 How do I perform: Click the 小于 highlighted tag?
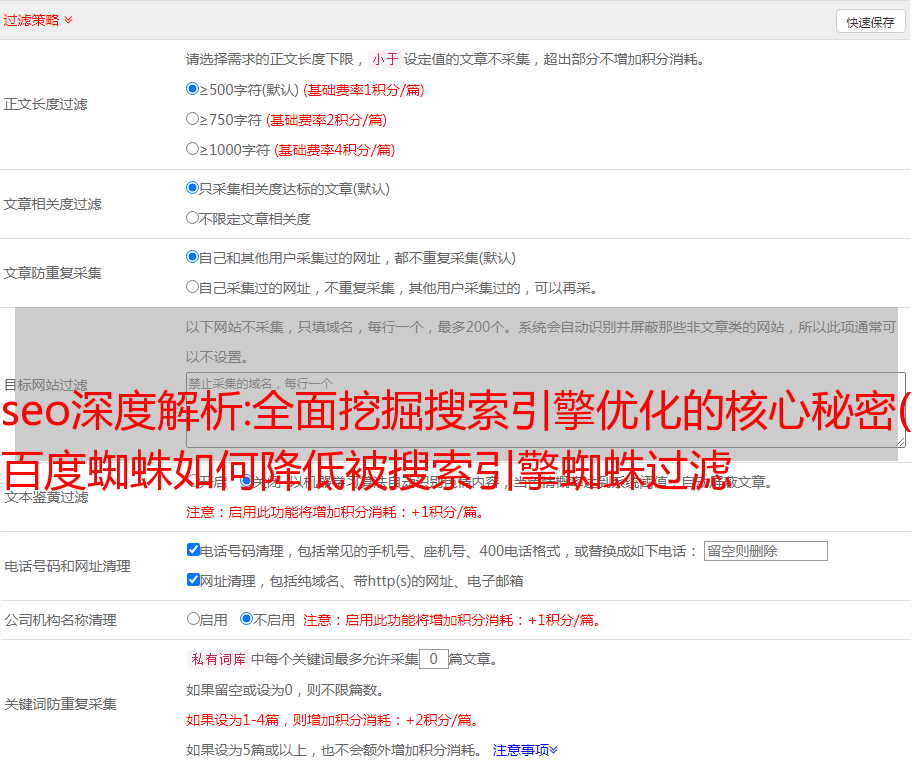[x=385, y=59]
